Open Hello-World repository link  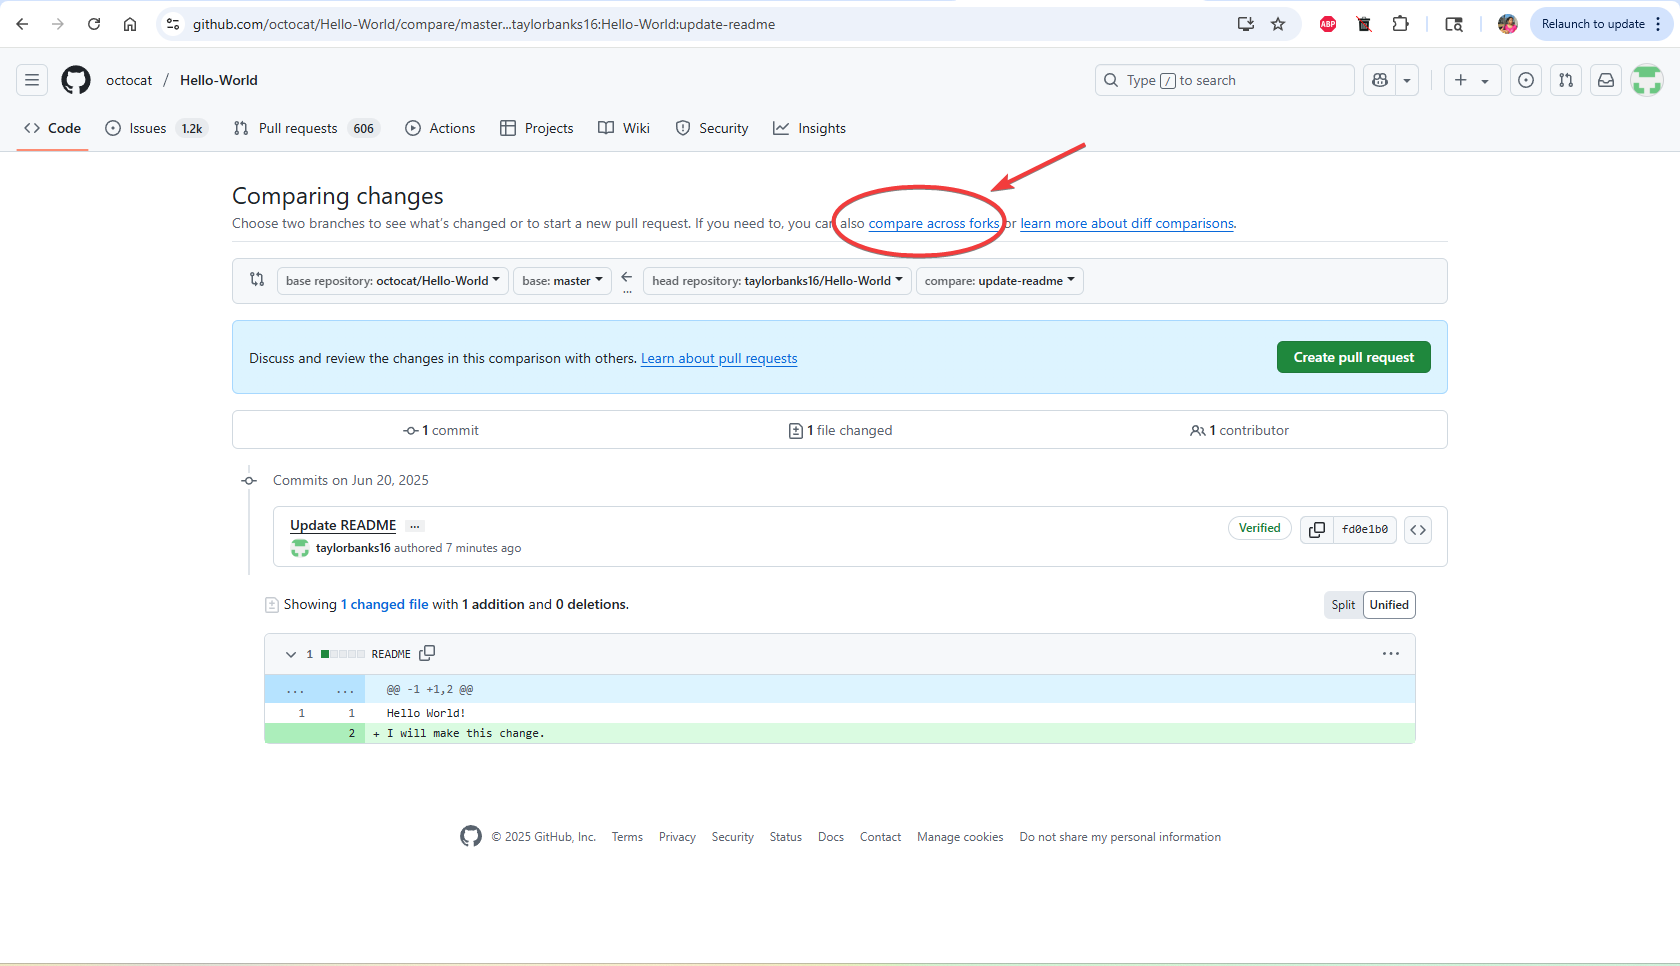219,80
